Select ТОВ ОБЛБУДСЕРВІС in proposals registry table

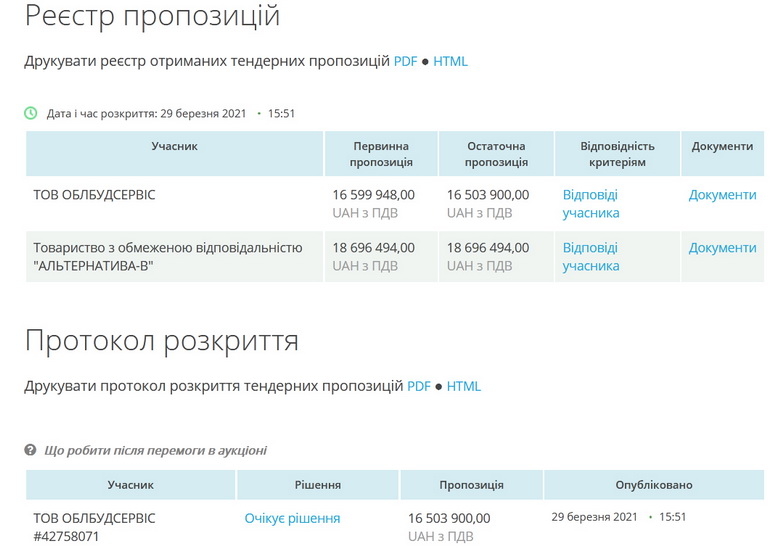pos(95,195)
